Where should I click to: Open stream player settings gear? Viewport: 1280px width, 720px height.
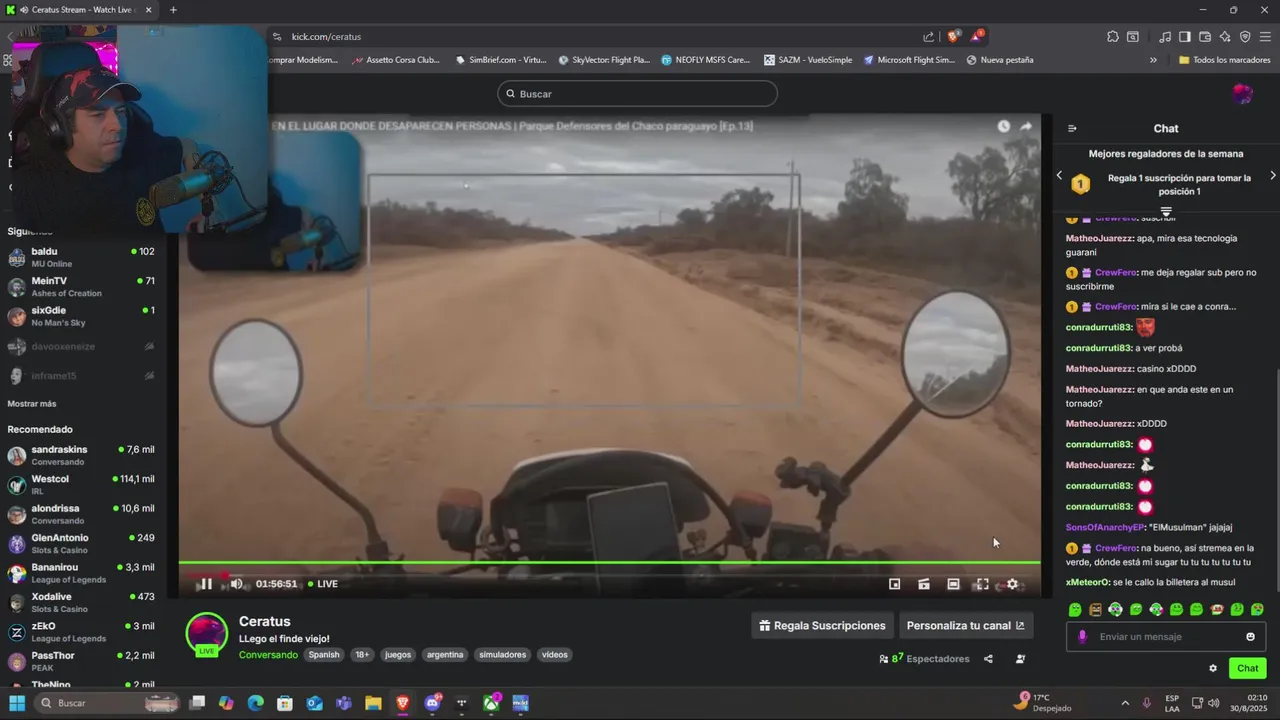[1012, 584]
